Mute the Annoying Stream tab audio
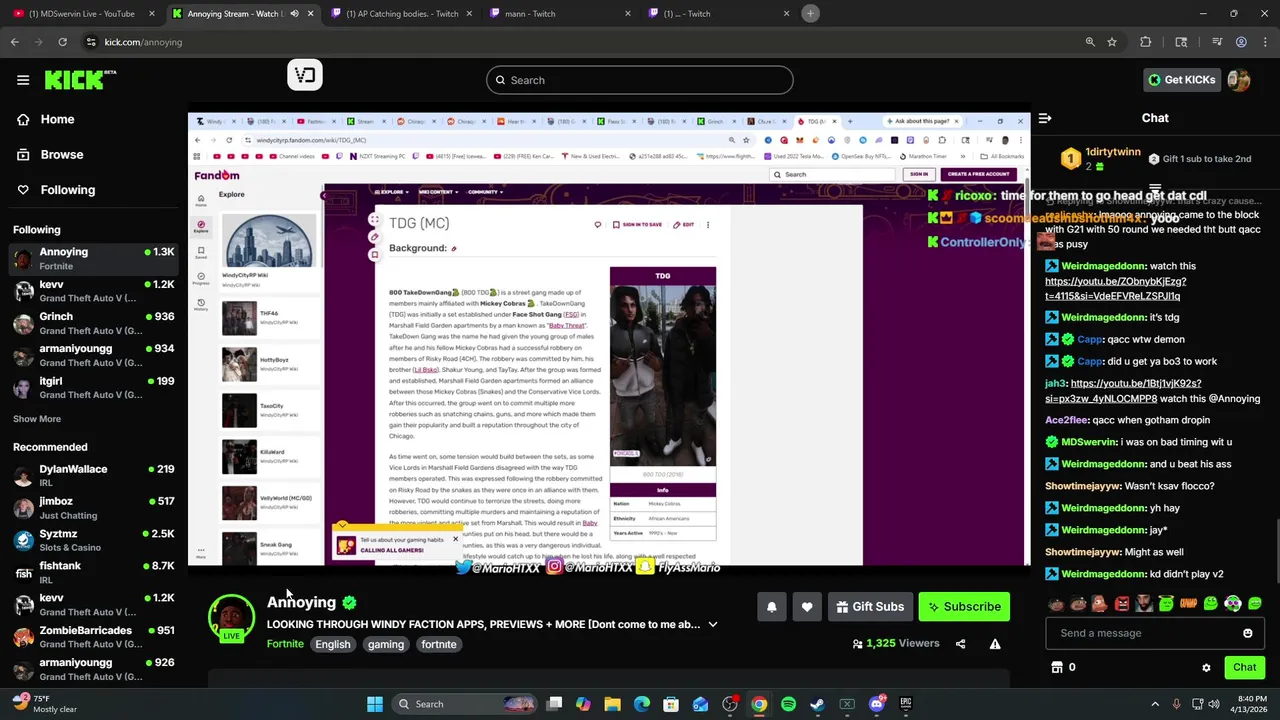Screen dimensions: 1280x720 294,14
